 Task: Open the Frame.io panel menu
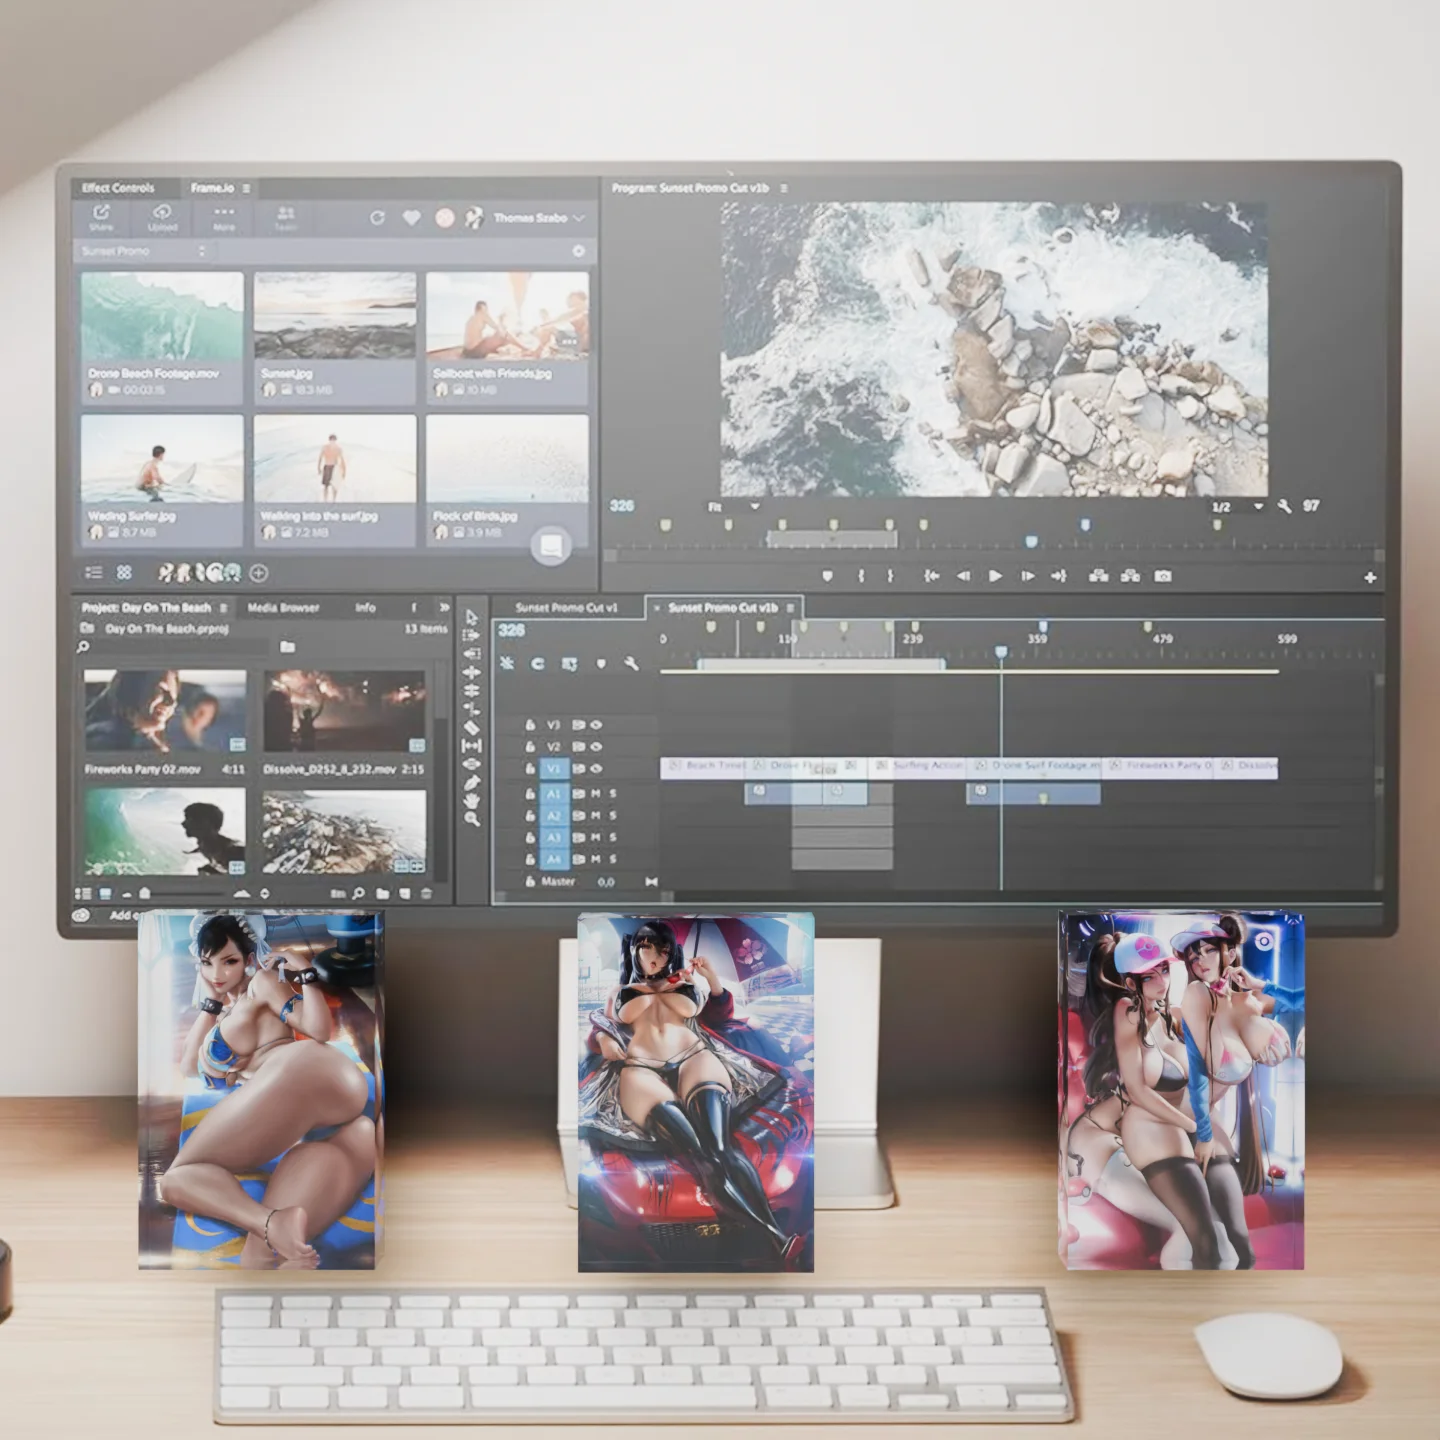tap(246, 188)
